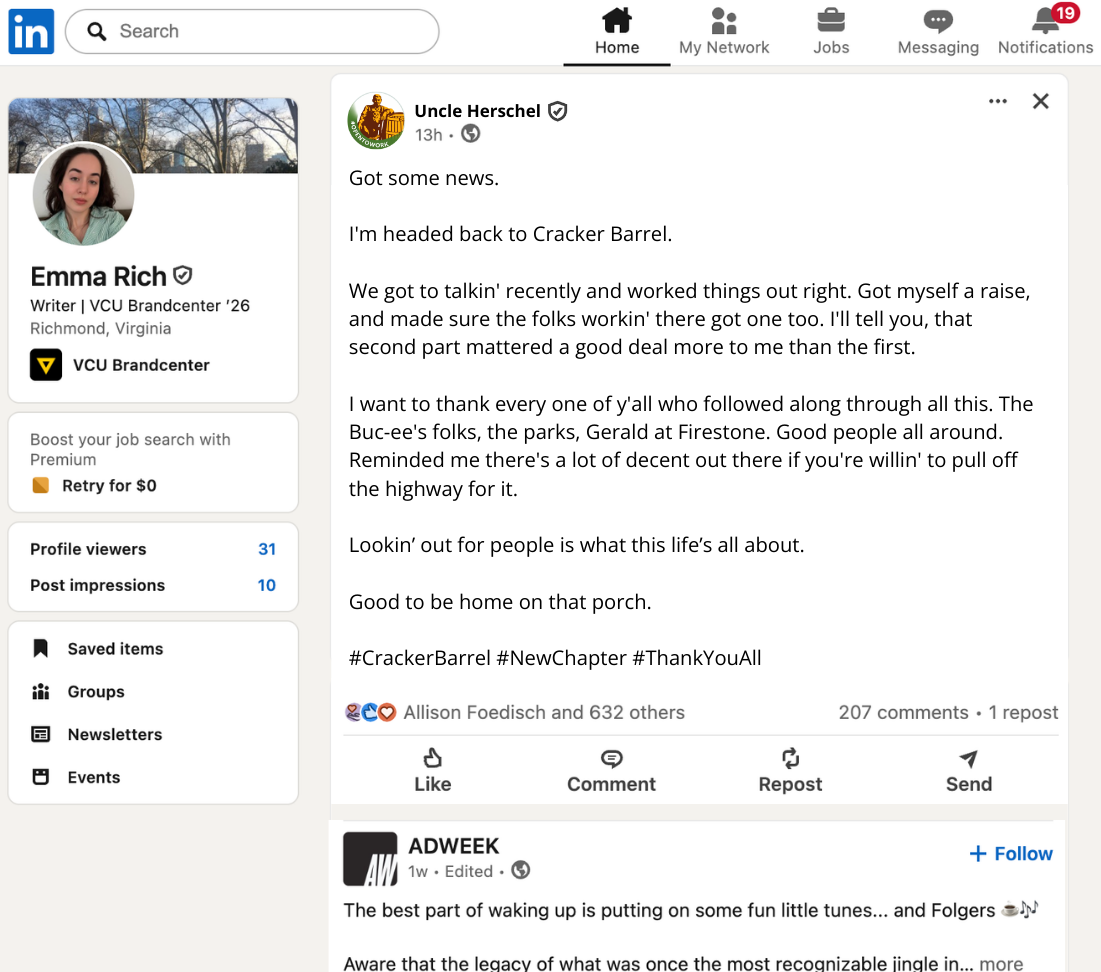Open Uncle Herschel profile name
1101x972 pixels.
click(477, 111)
